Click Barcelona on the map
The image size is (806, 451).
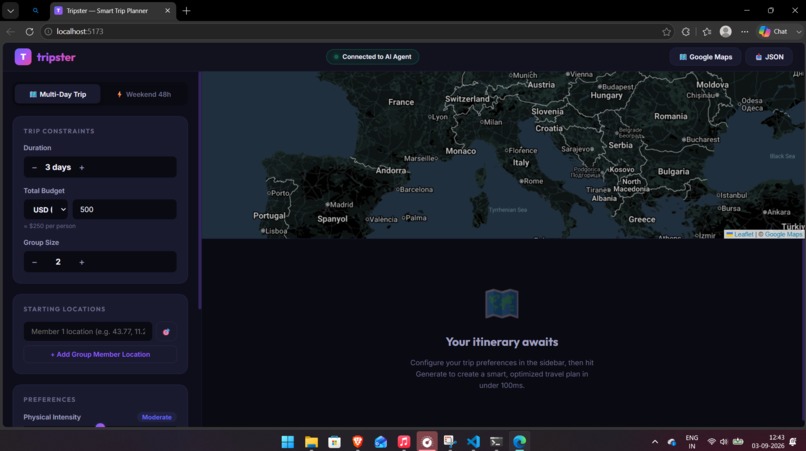414,189
